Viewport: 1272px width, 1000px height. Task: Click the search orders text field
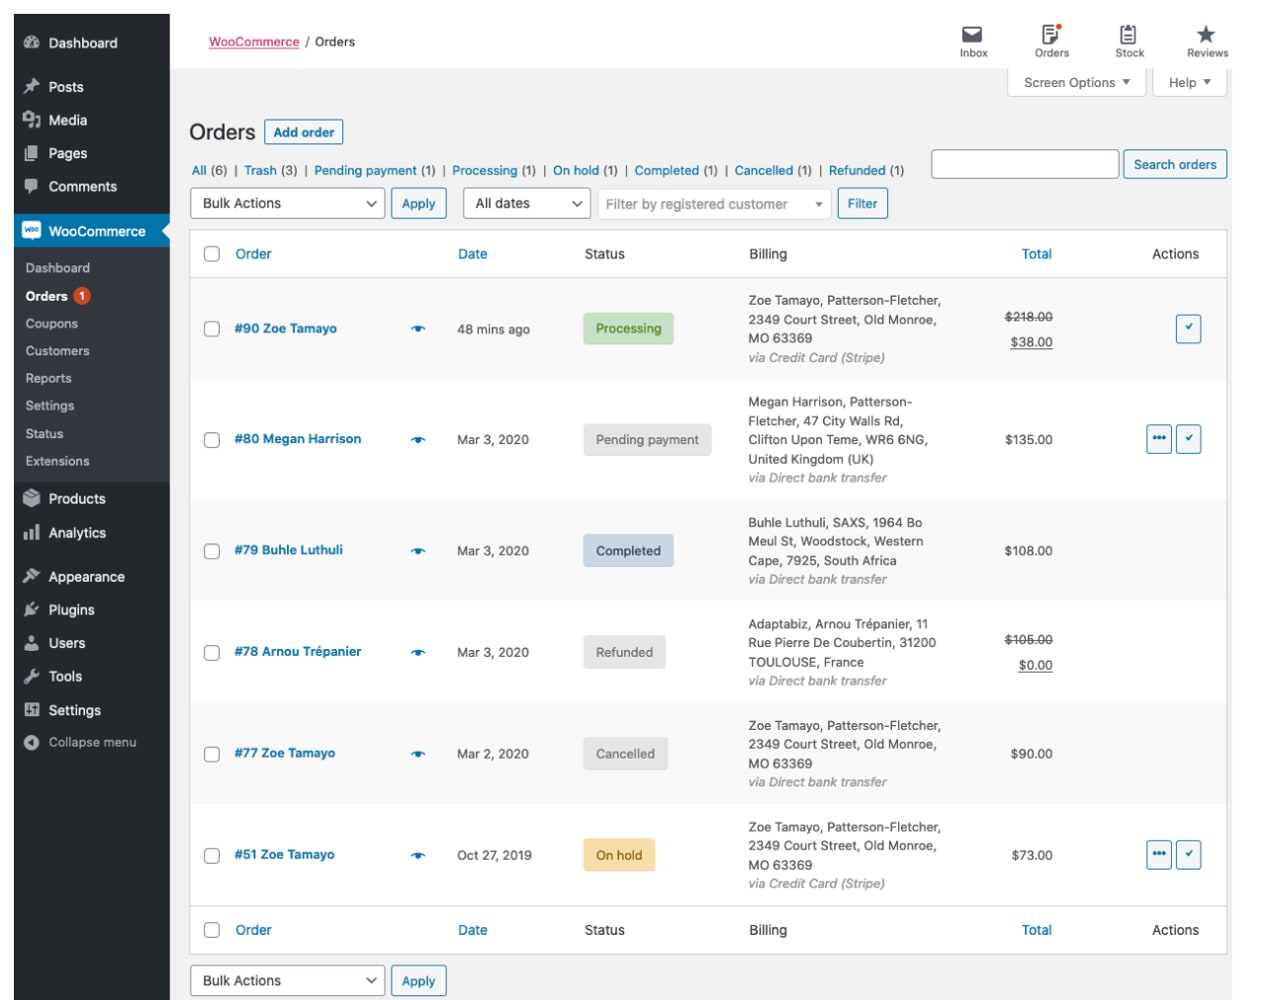1024,165
